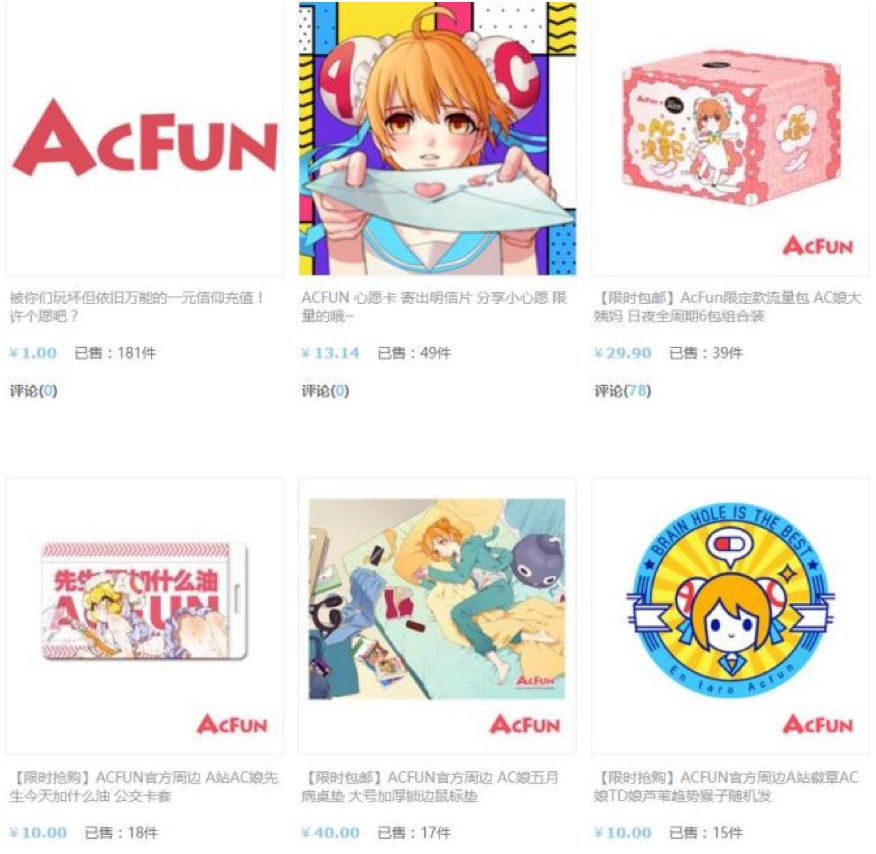Open the AC girl holding envelope image
876x854 pixels.
pos(437,138)
